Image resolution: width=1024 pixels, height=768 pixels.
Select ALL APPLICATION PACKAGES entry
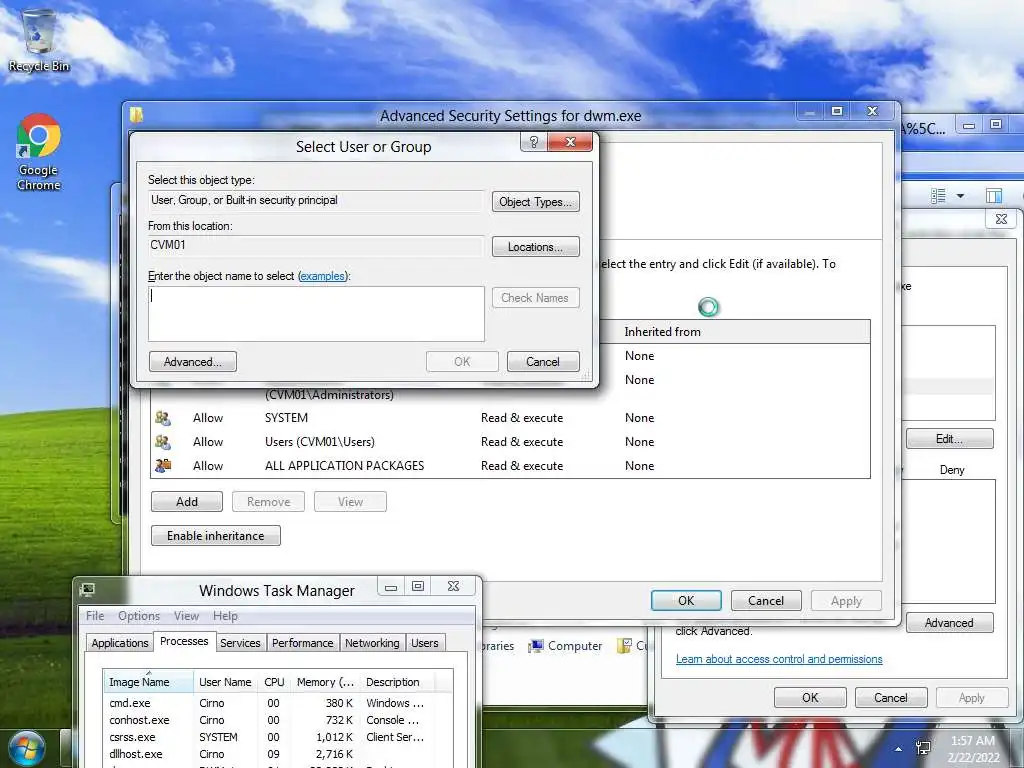click(x=509, y=466)
